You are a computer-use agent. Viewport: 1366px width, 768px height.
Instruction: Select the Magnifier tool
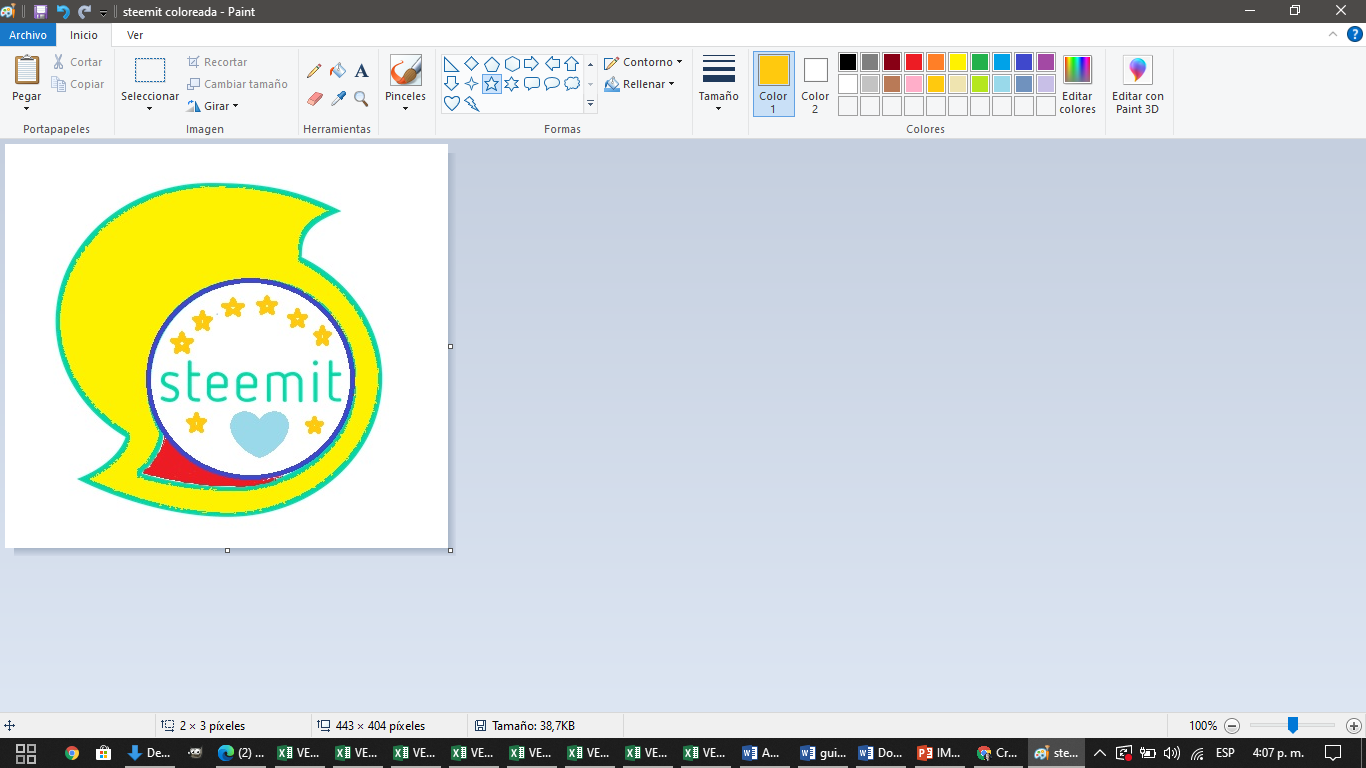coord(361,99)
